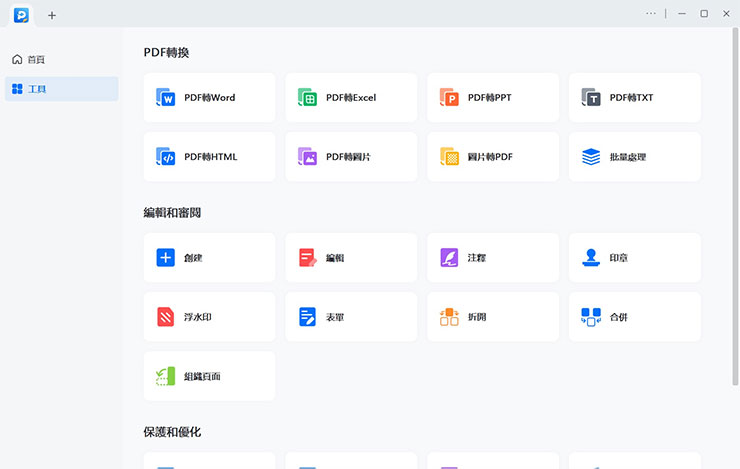Maximize the application window
The width and height of the screenshot is (740, 469).
click(x=704, y=14)
